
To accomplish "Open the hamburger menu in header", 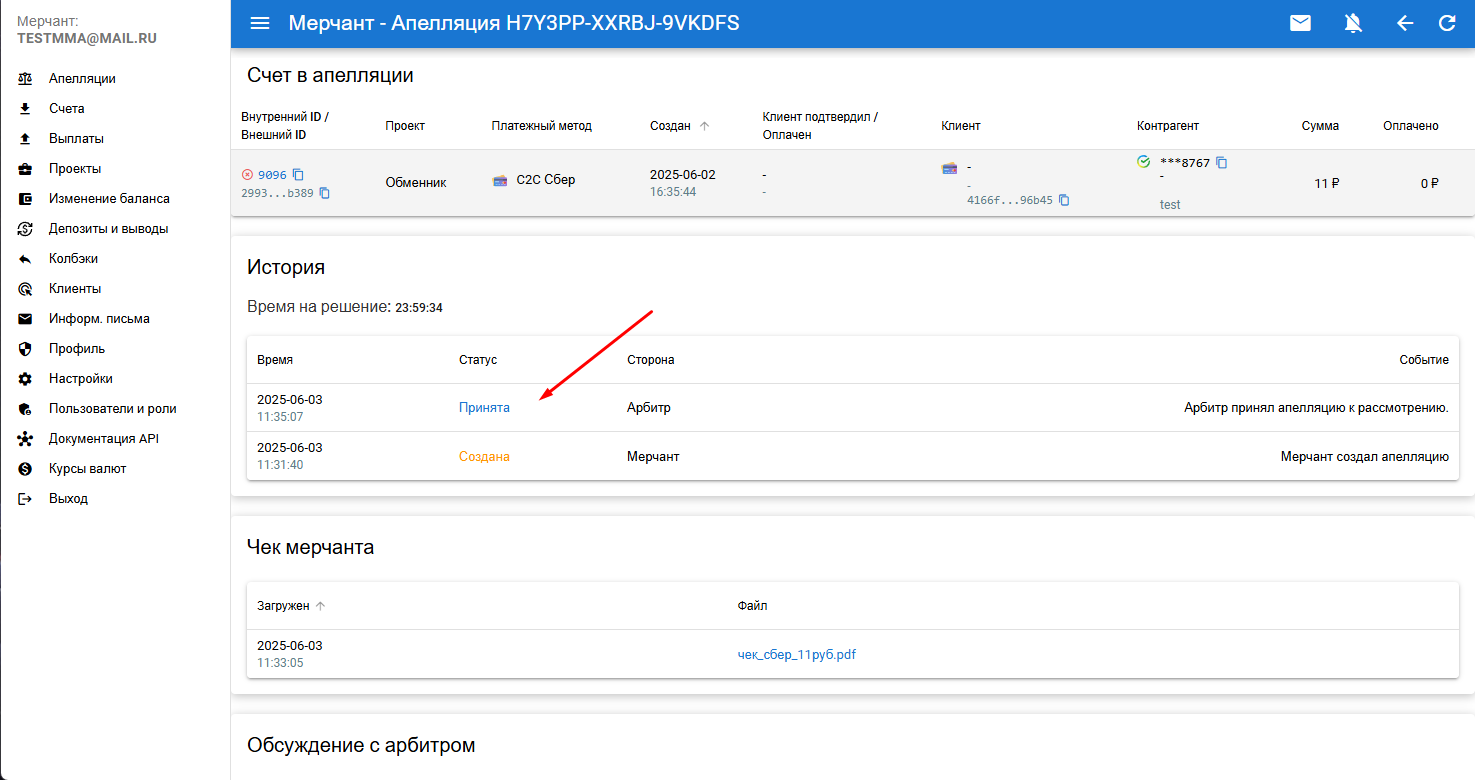I will [260, 23].
